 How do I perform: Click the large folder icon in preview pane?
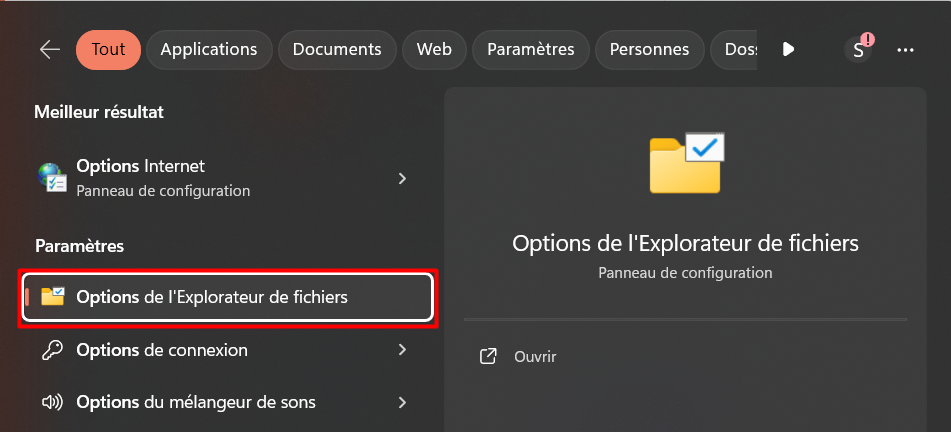pos(686,163)
